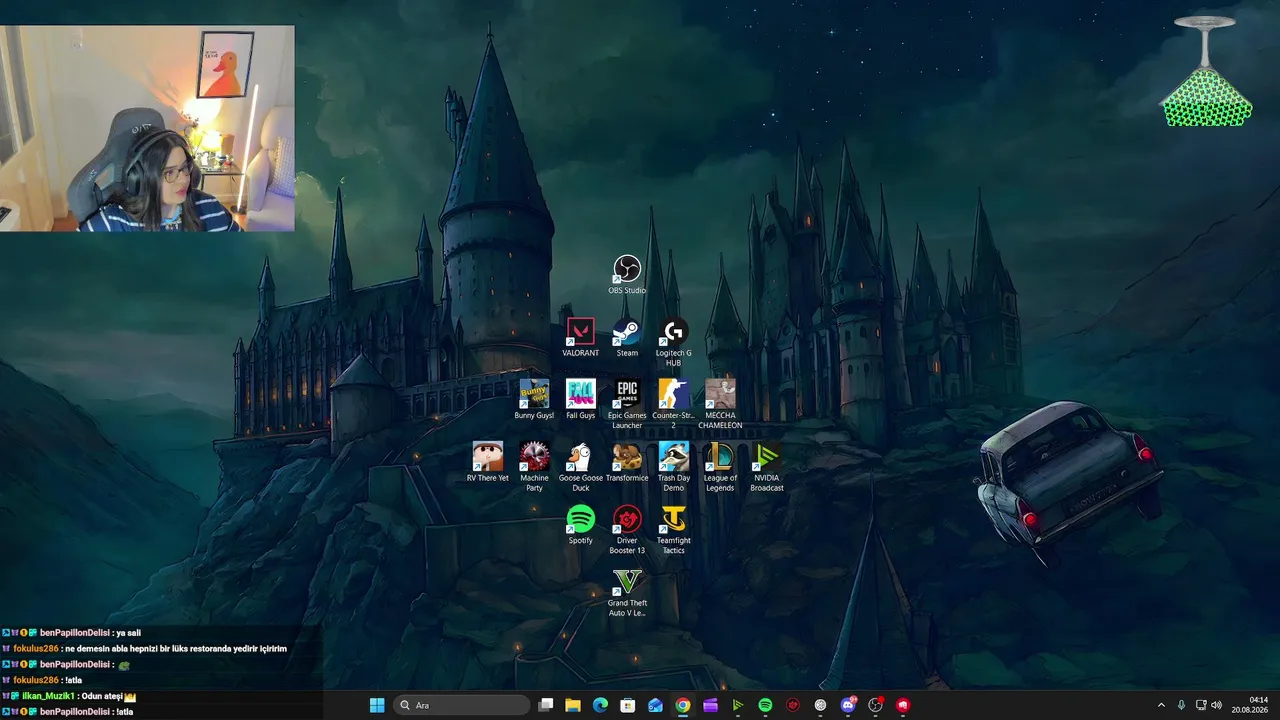The width and height of the screenshot is (1280, 720).
Task: Open File Explorer from the taskbar
Action: pos(573,705)
